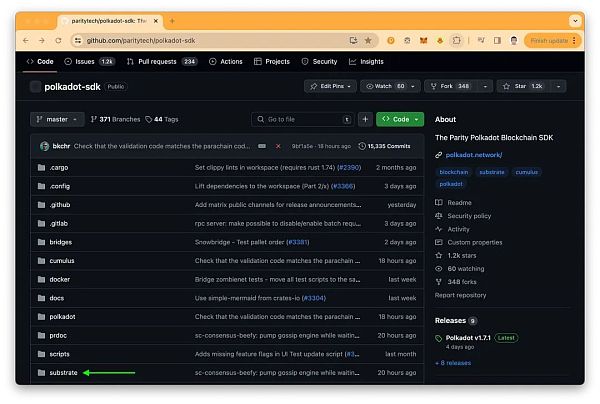Click bkchr's avatar in latest commit
The image size is (600, 404).
pyautogui.click(x=44, y=145)
